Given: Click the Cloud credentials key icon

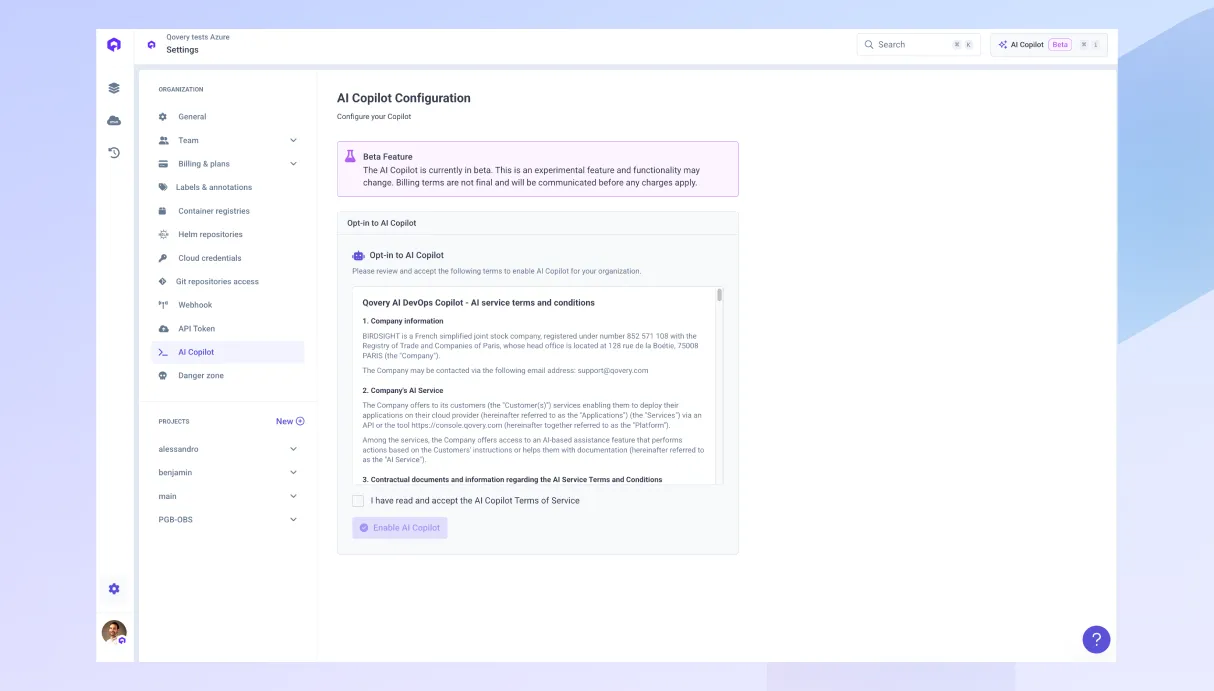Looking at the screenshot, I should [163, 258].
